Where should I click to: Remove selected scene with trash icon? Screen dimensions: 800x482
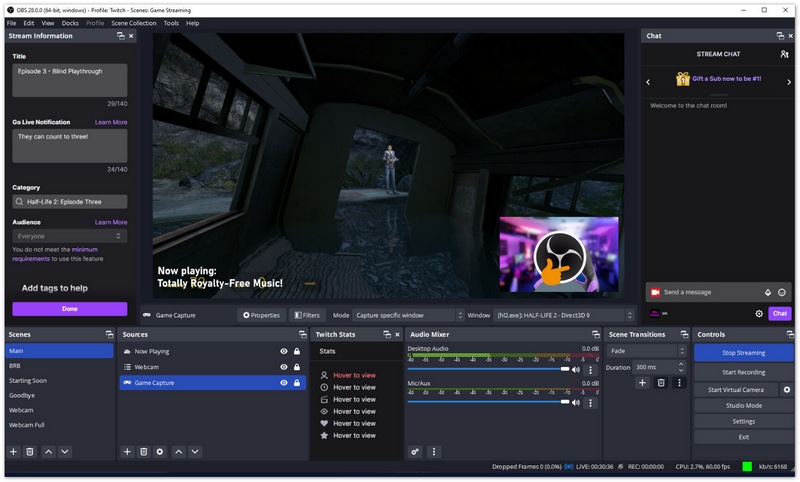30,452
